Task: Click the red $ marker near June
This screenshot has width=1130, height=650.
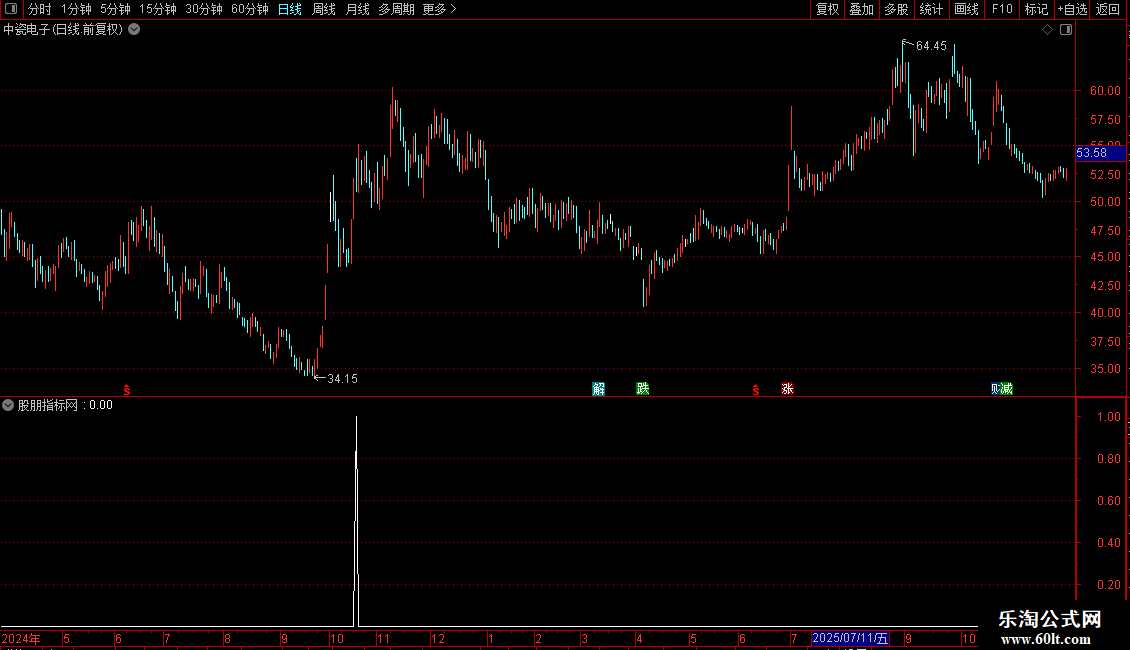Action: (x=127, y=390)
